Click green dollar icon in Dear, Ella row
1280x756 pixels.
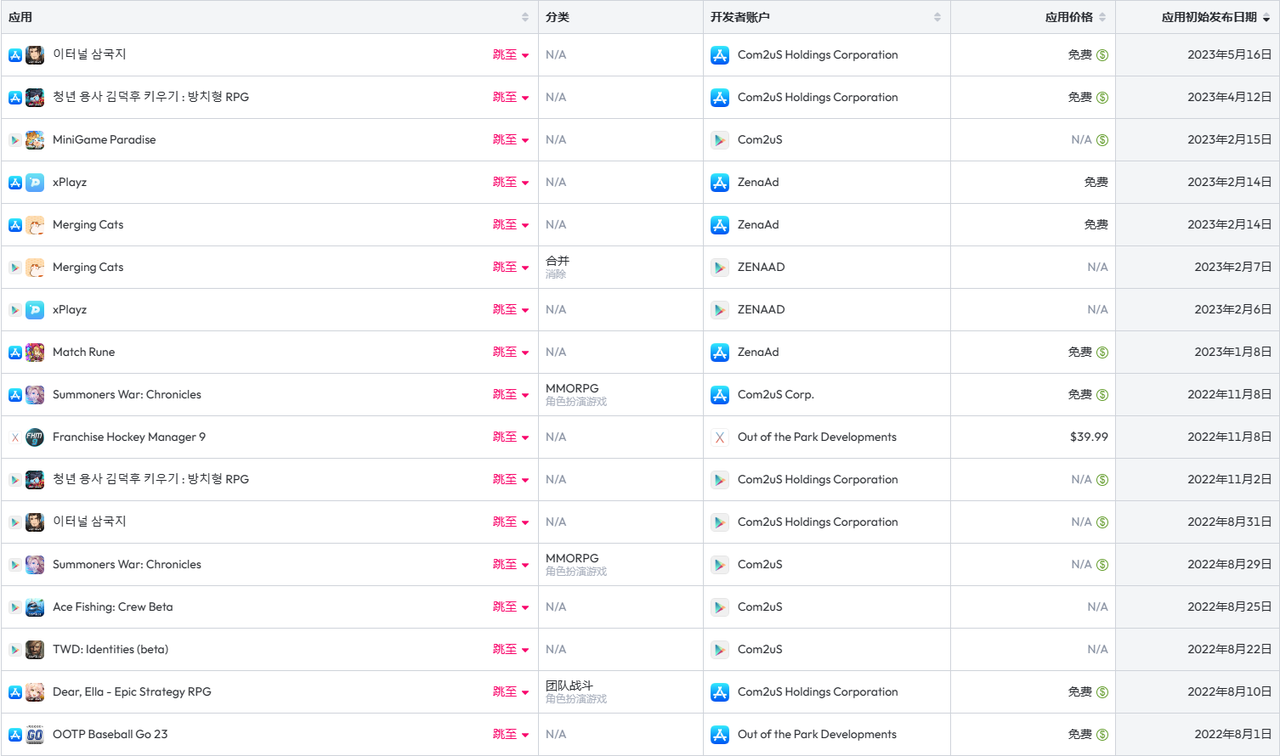pyautogui.click(x=1102, y=692)
